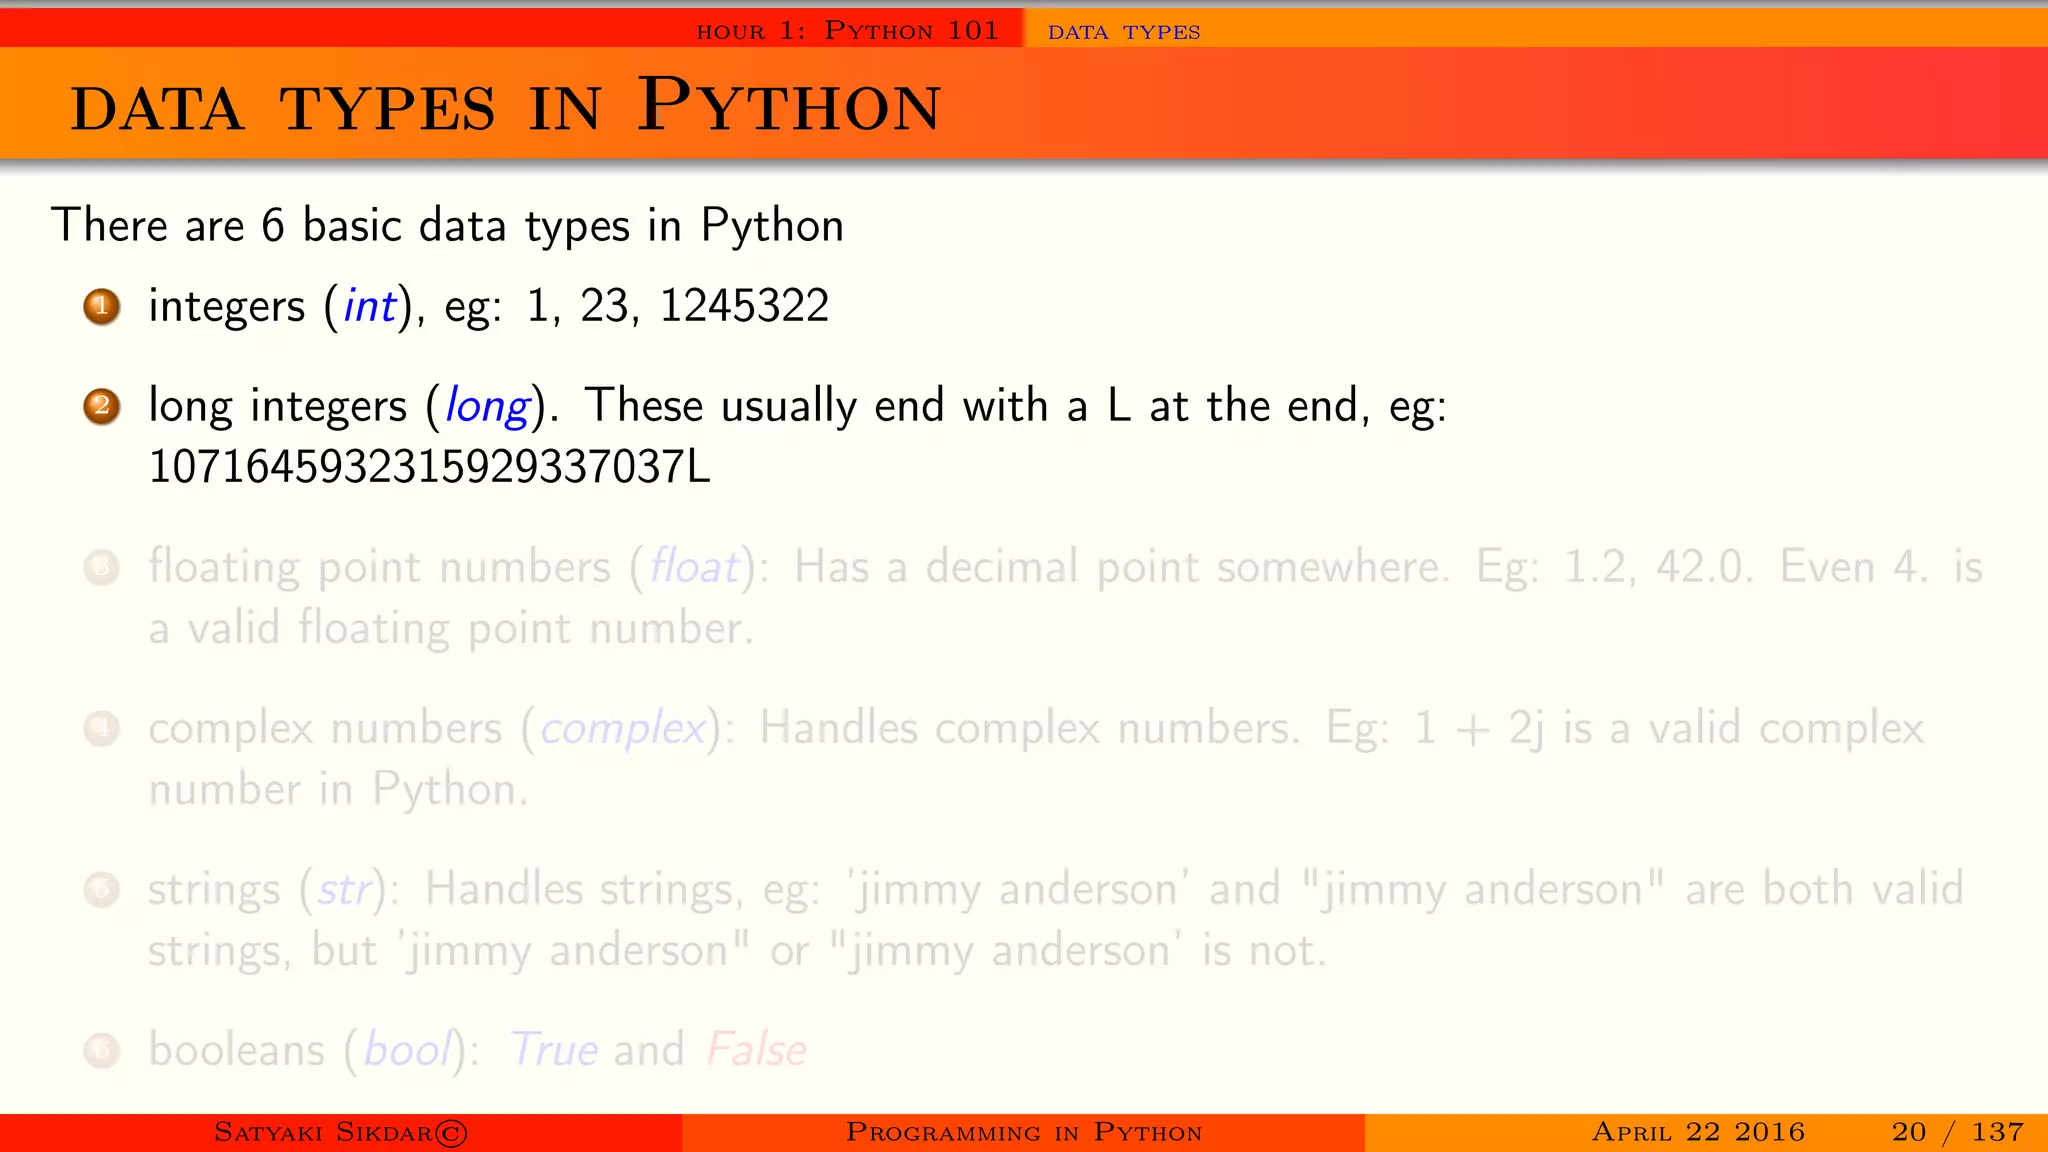This screenshot has width=2048, height=1152.
Task: Select the line starting 'strings, but 'jimmy anderson"'
Action: (737, 951)
